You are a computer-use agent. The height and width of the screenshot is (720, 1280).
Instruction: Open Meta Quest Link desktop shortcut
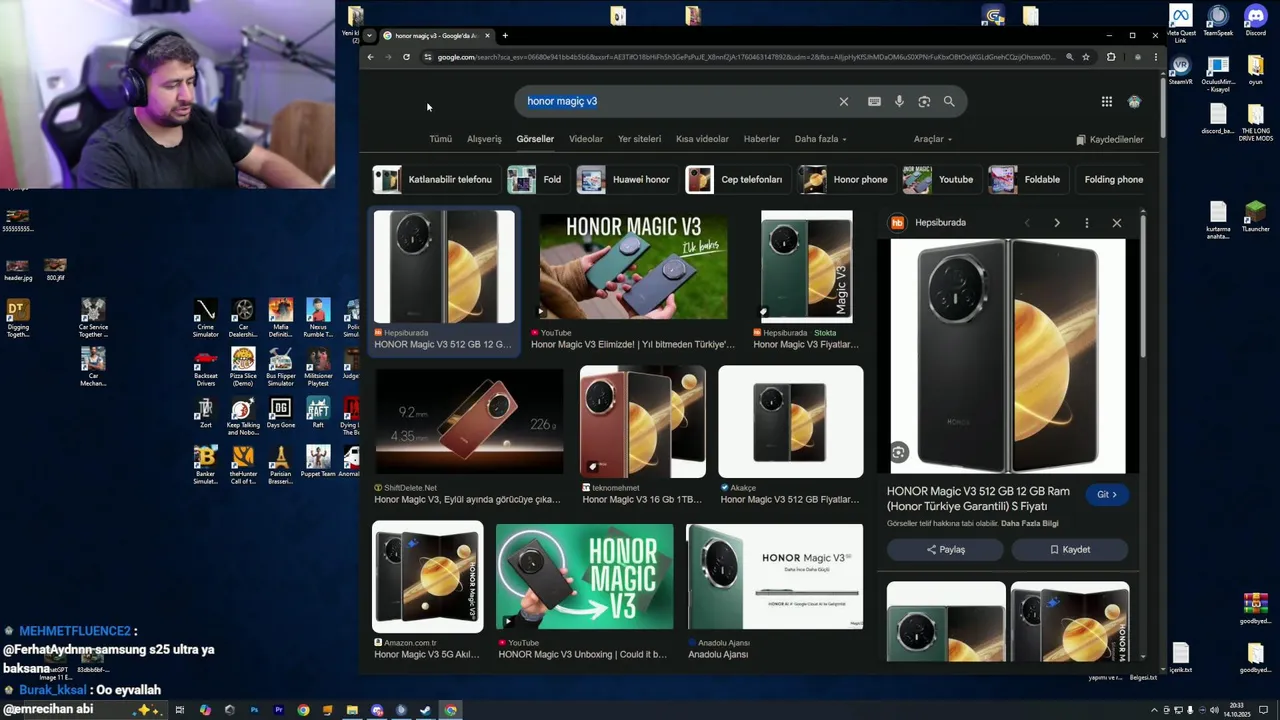point(1181,24)
